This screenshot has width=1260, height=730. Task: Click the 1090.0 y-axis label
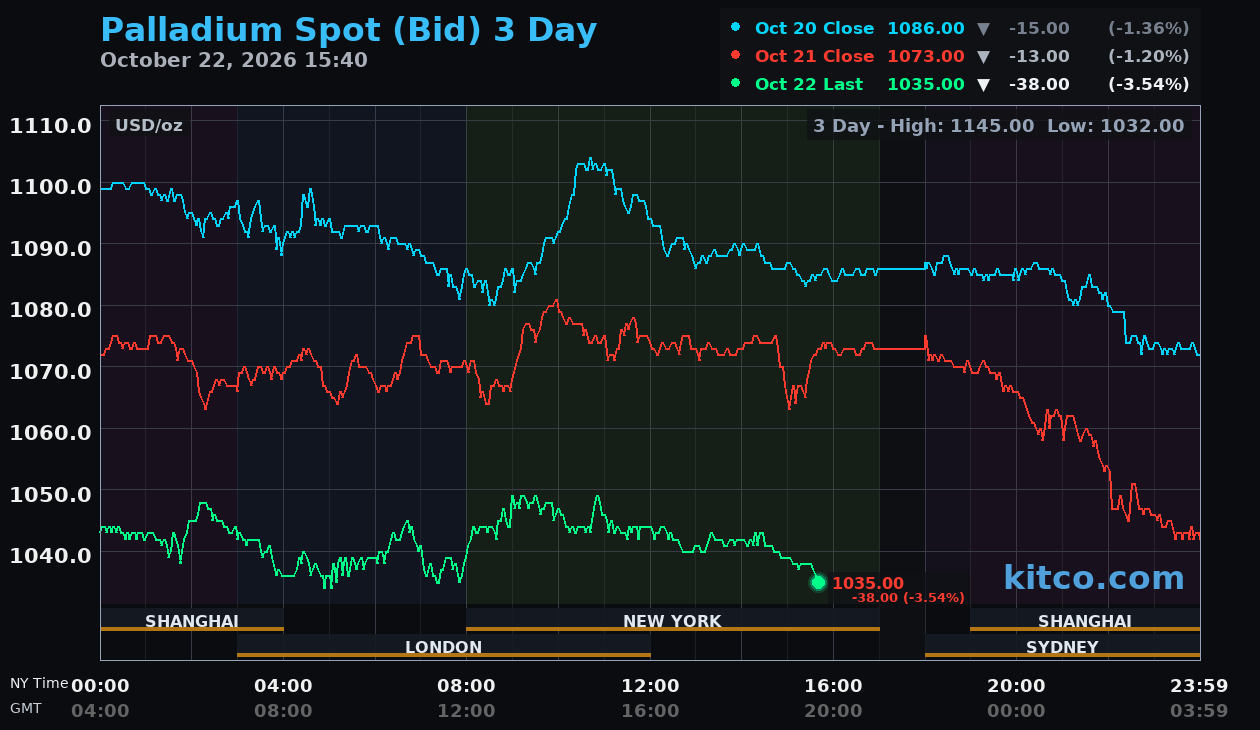tap(51, 248)
